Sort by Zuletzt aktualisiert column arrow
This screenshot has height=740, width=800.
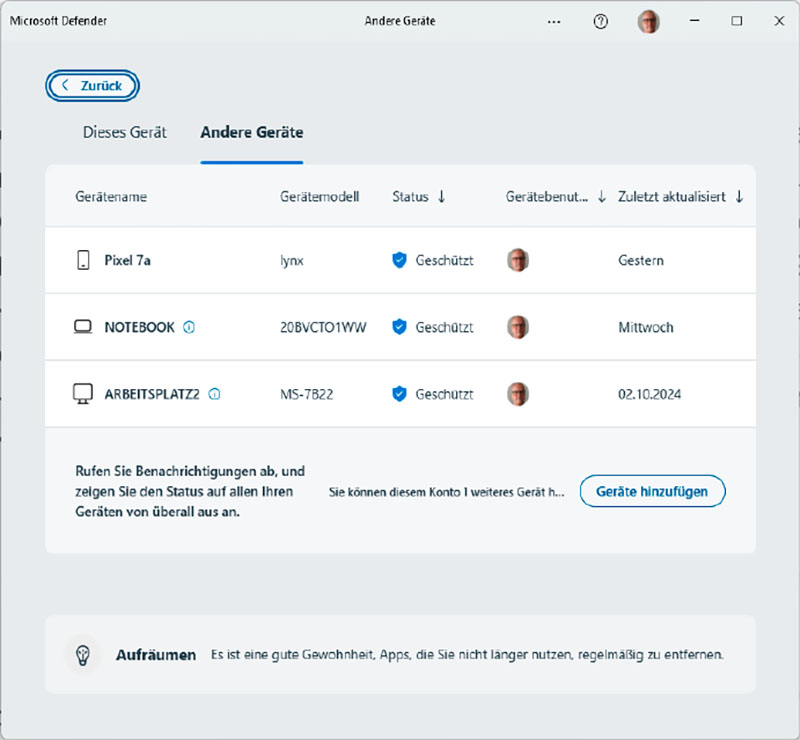click(739, 196)
